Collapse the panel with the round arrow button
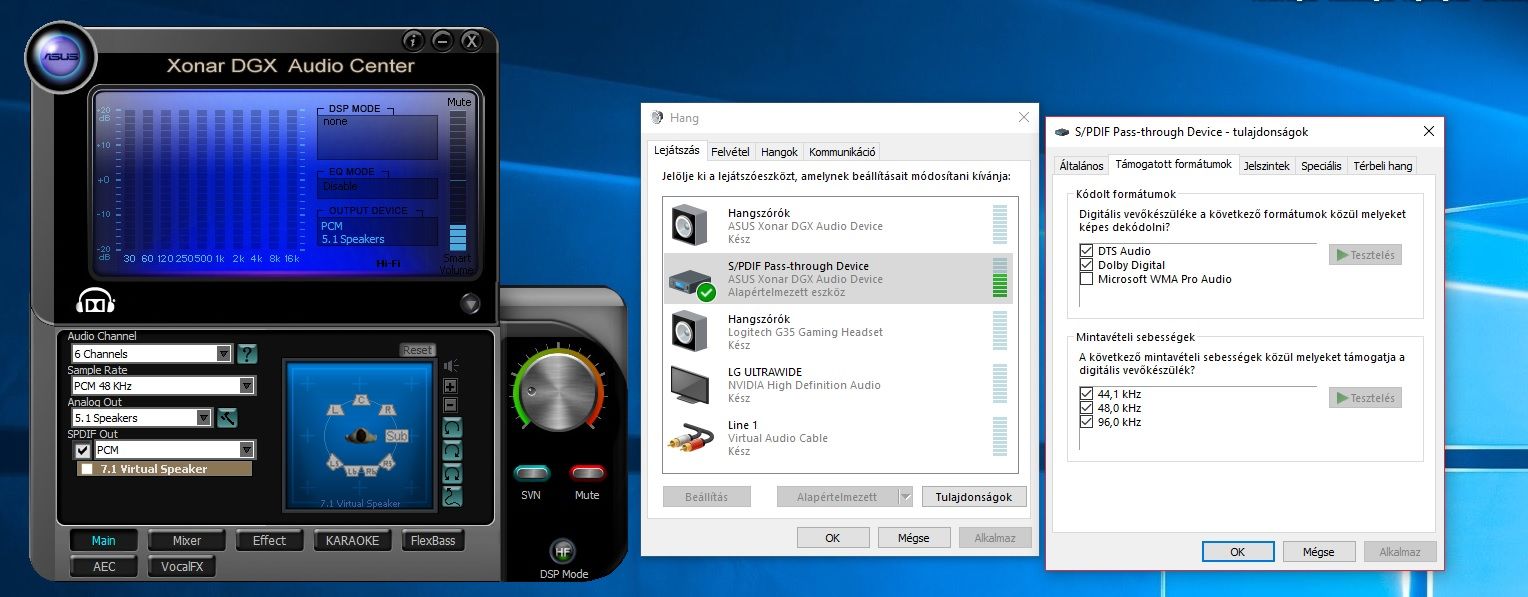 point(471,303)
